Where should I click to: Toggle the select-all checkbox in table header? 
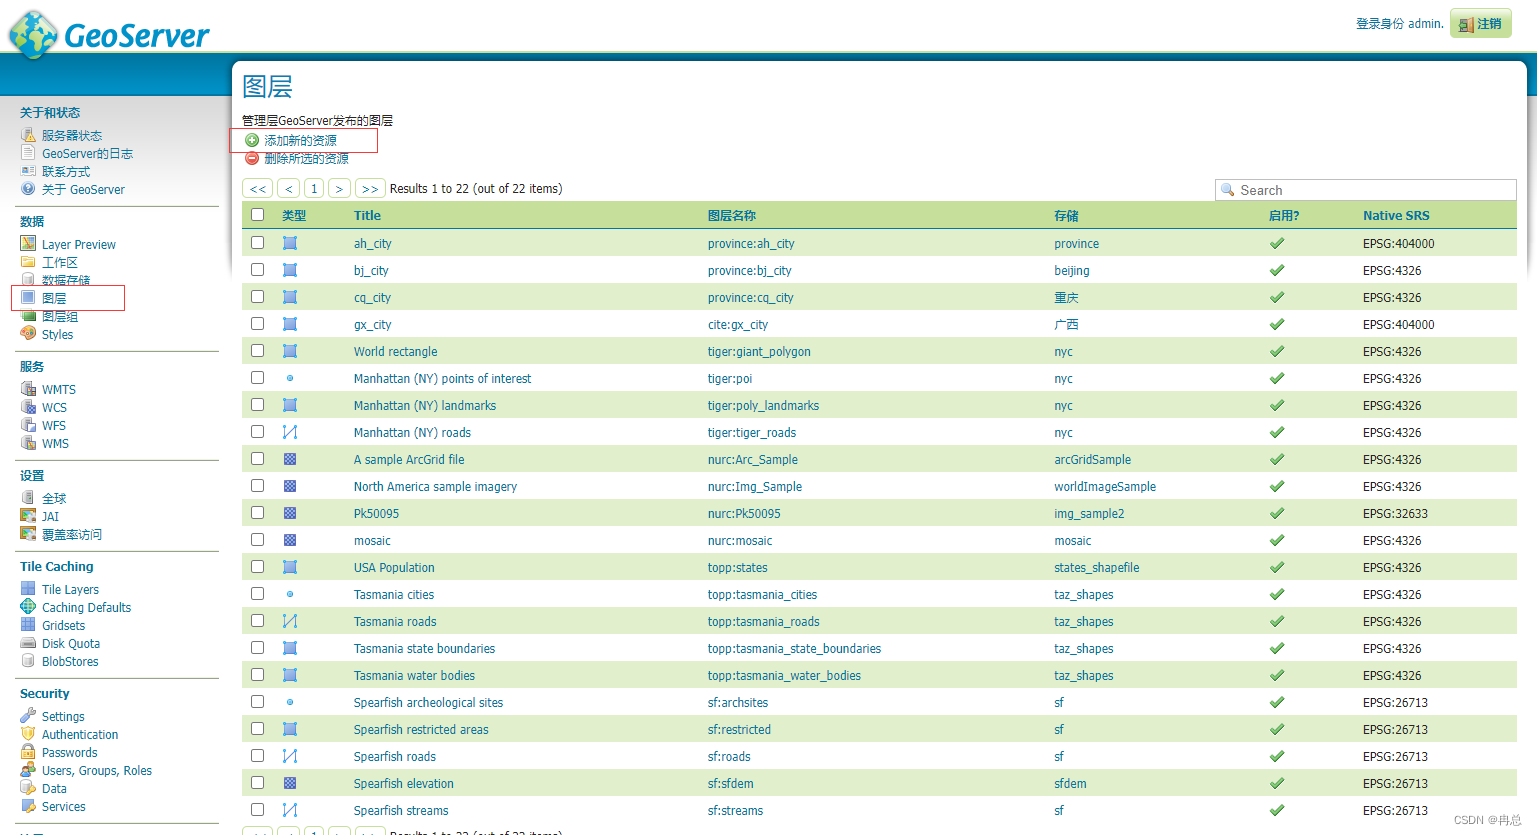click(x=258, y=215)
